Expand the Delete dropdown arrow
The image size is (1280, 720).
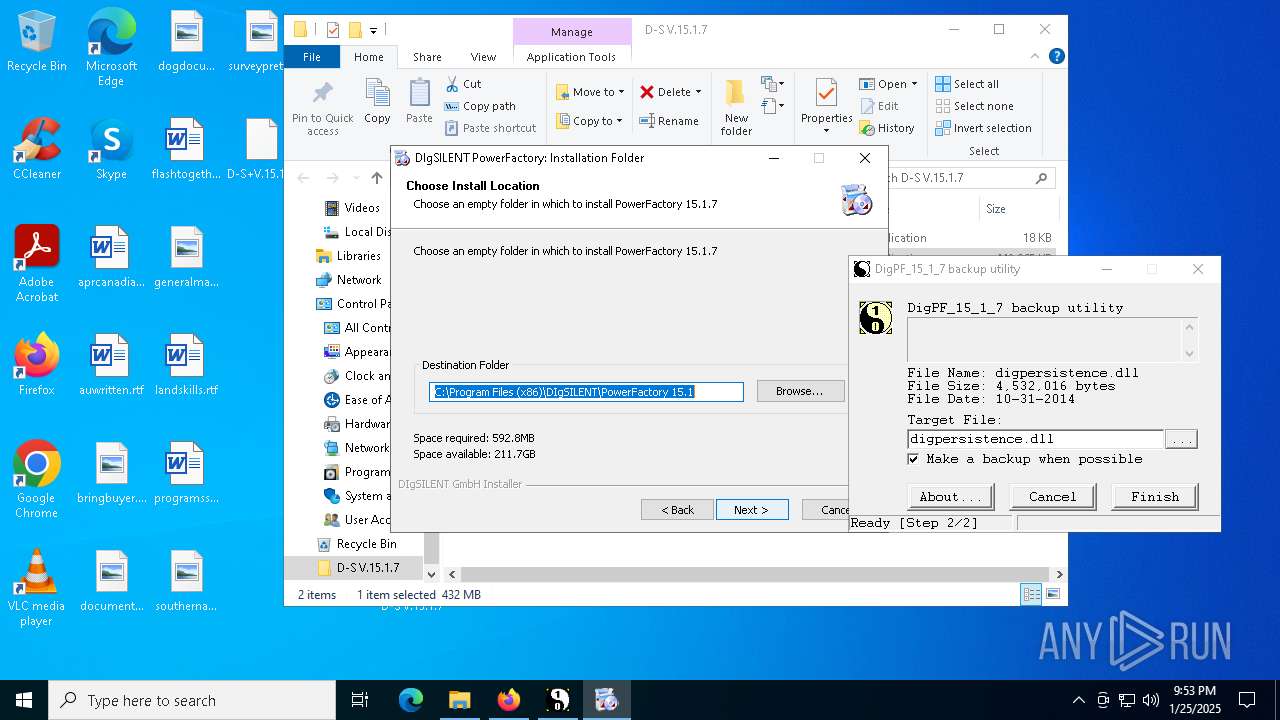(698, 92)
